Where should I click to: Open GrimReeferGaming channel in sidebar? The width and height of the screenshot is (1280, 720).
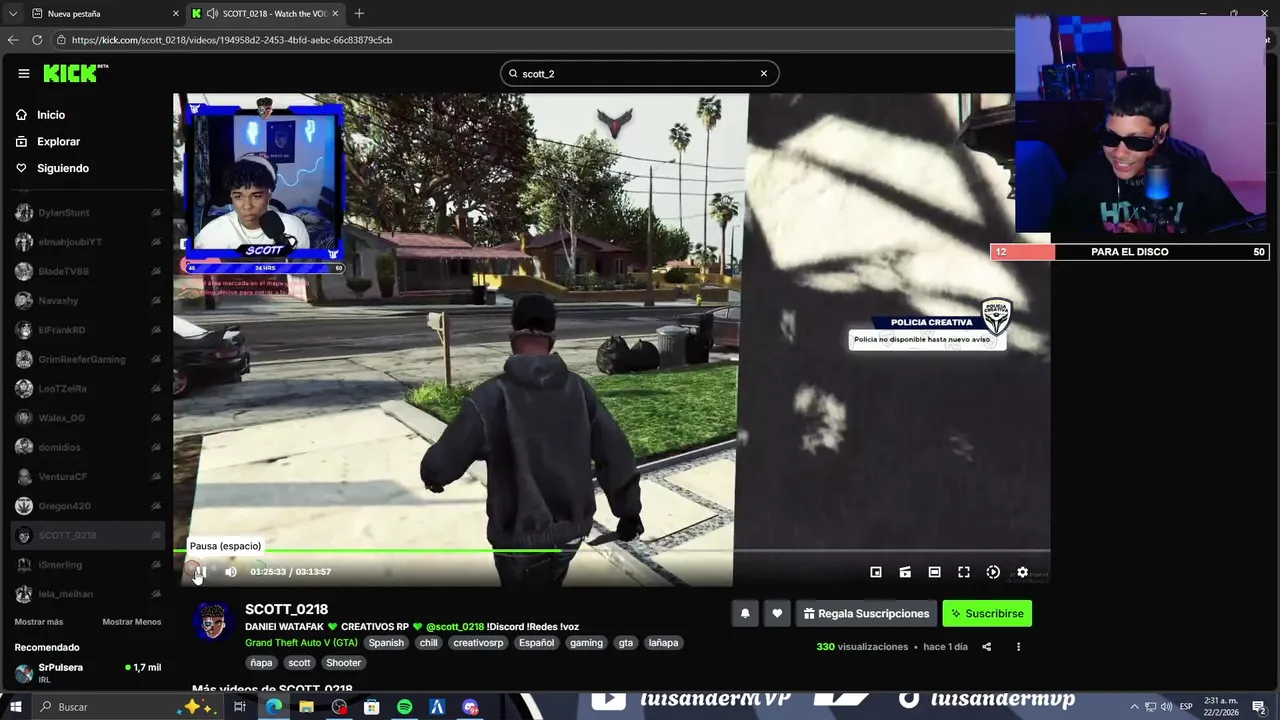pos(88,359)
